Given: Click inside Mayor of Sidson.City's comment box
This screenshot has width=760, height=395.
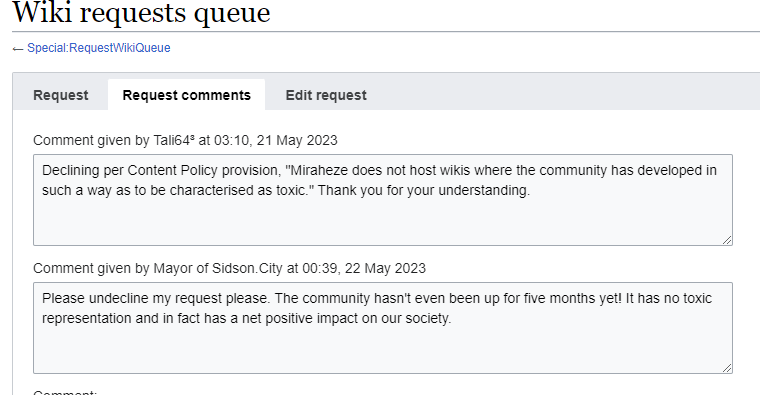Looking at the screenshot, I should tap(383, 328).
